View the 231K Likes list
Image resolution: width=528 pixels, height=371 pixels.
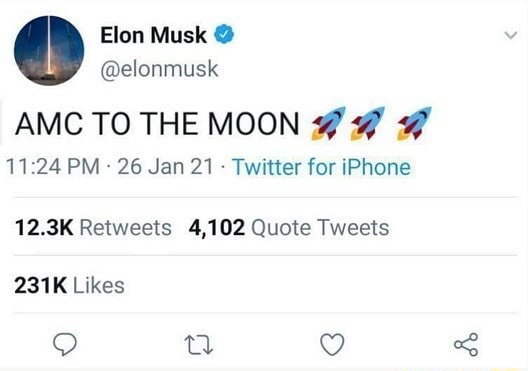[x=69, y=285]
